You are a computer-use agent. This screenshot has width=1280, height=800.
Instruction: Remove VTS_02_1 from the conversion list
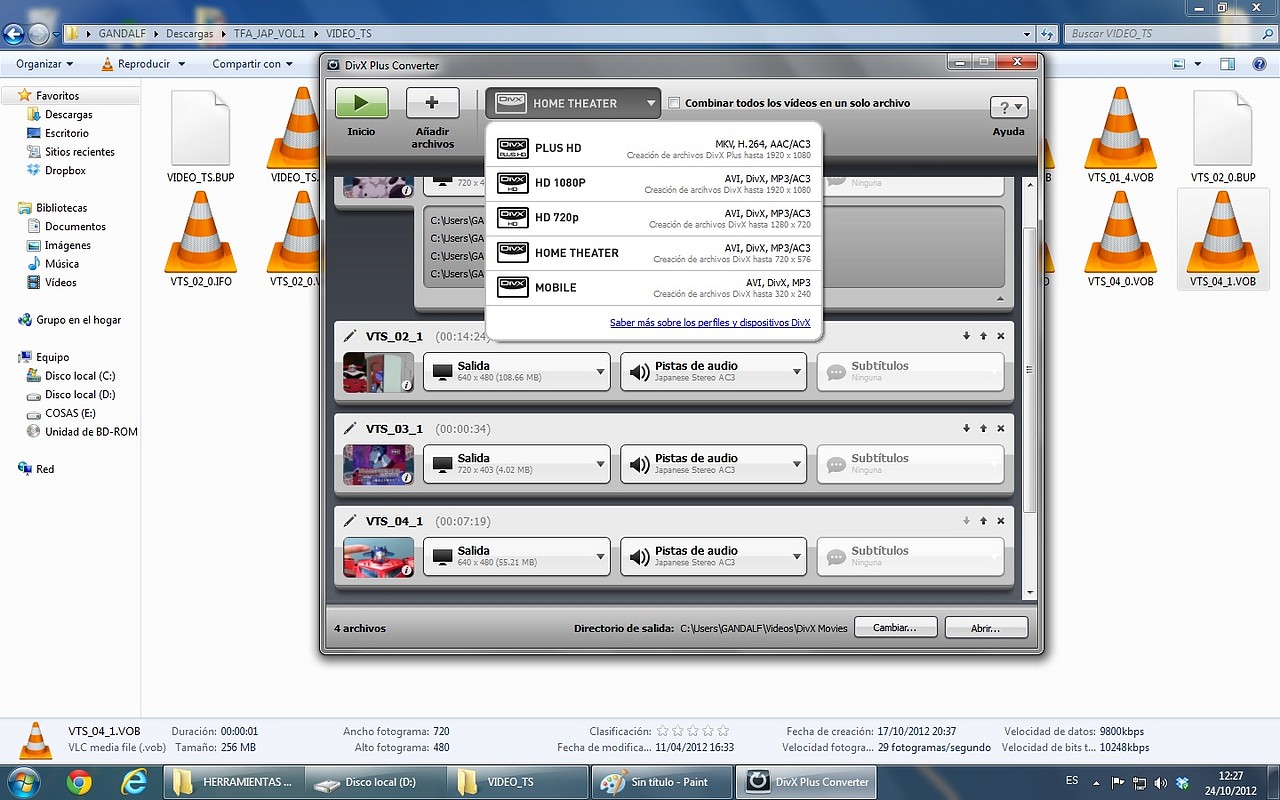[1000, 336]
